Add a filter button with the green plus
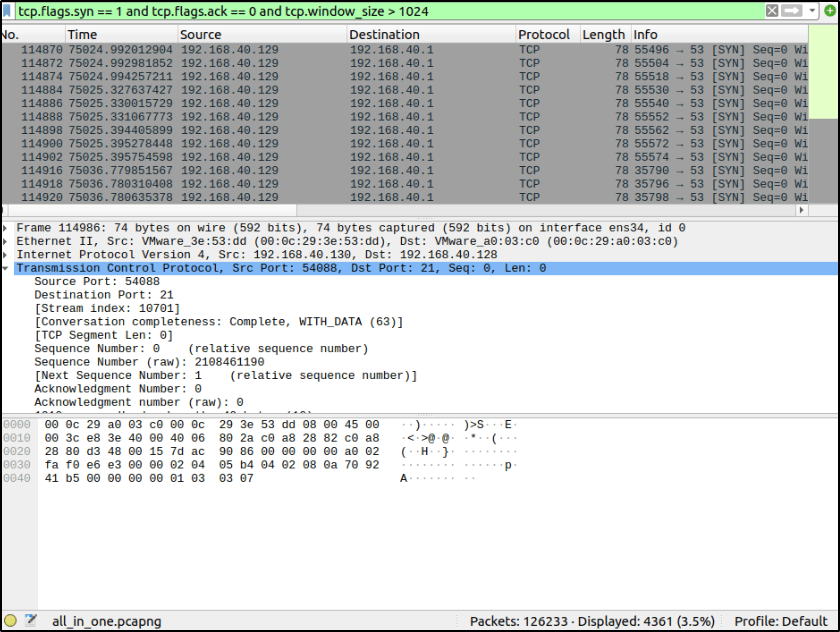This screenshot has height=632, width=840. 828,10
